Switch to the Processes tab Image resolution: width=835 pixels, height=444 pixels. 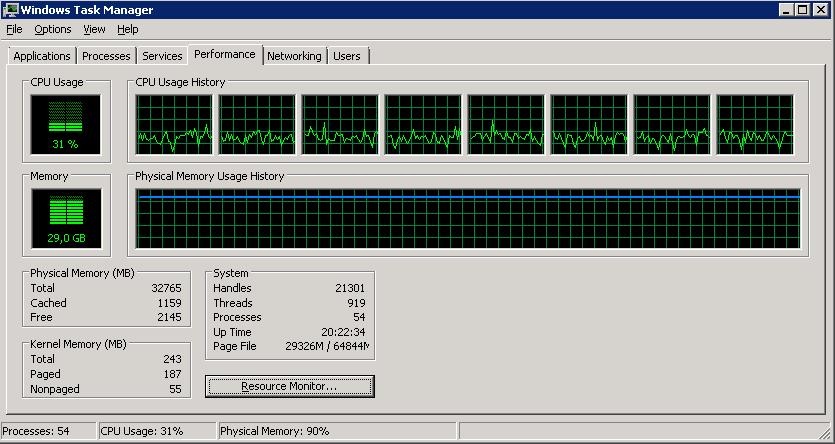point(107,56)
